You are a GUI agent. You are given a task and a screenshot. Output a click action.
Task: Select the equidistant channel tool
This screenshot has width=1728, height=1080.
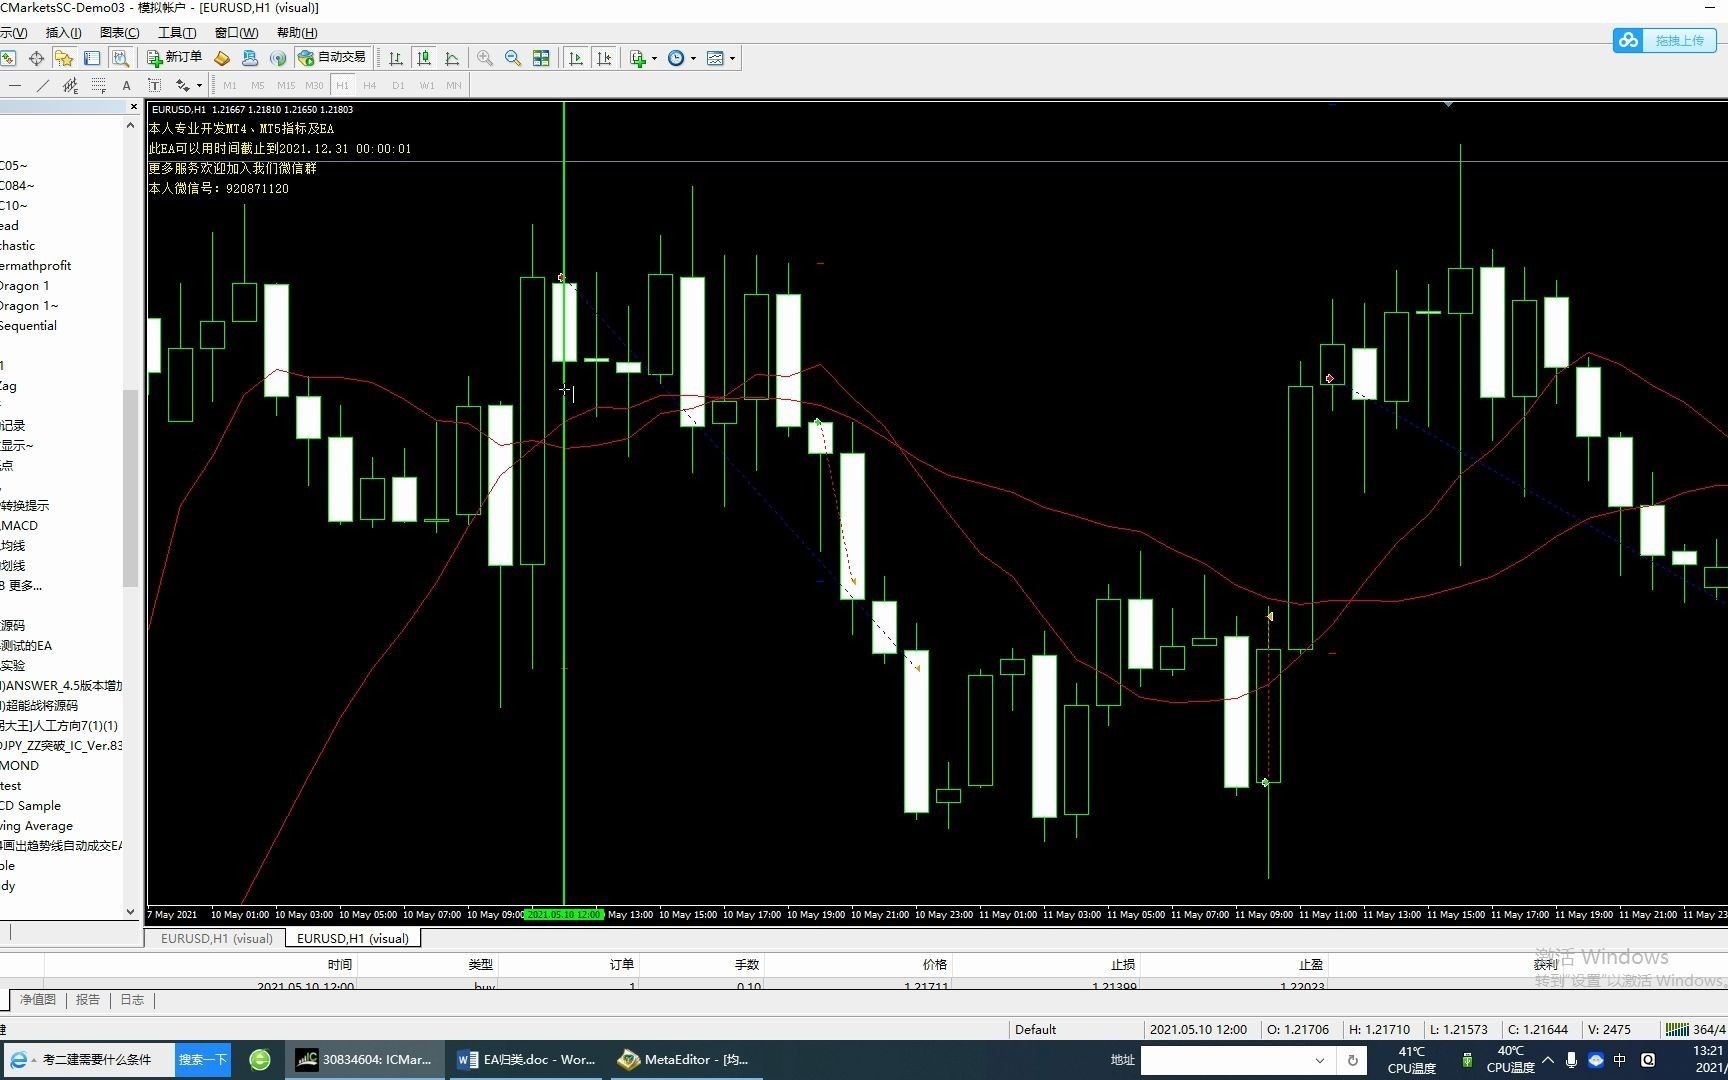point(70,85)
